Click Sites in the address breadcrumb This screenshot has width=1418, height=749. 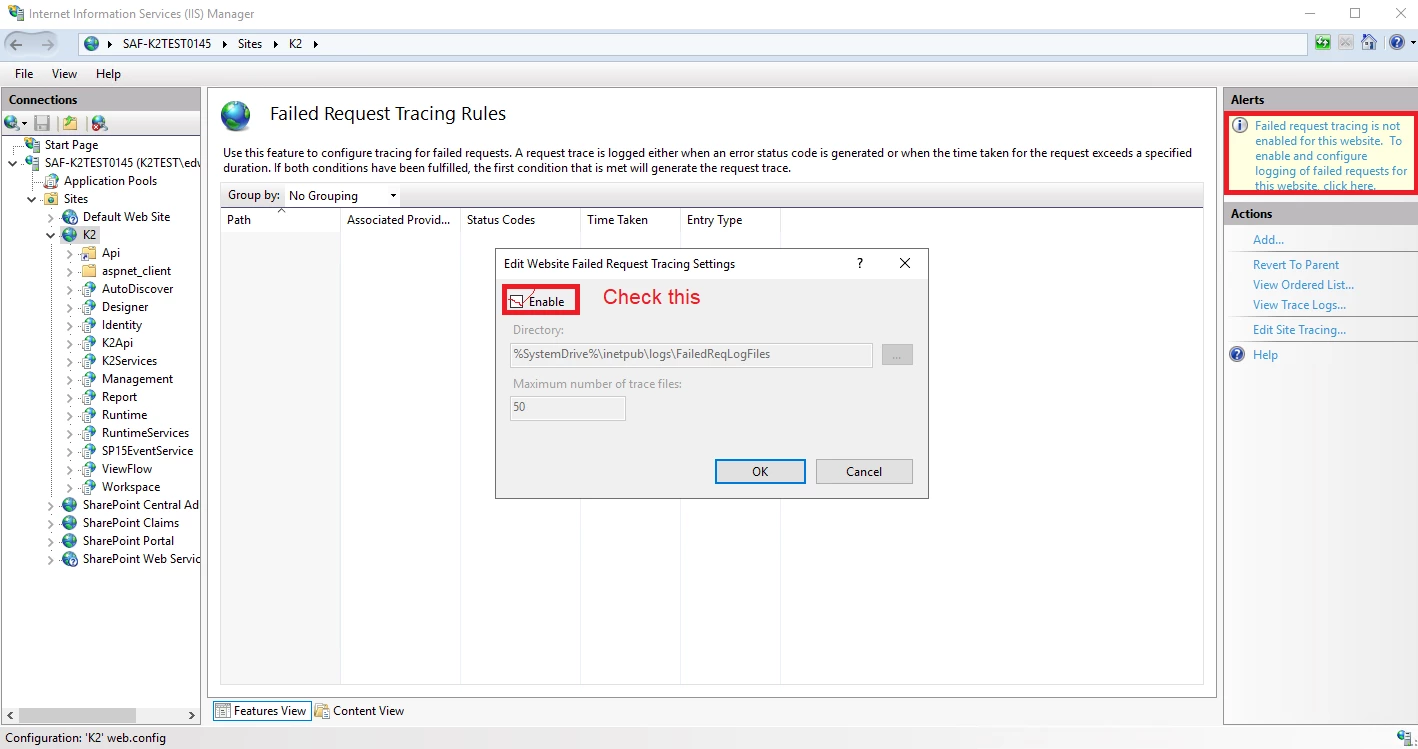249,44
